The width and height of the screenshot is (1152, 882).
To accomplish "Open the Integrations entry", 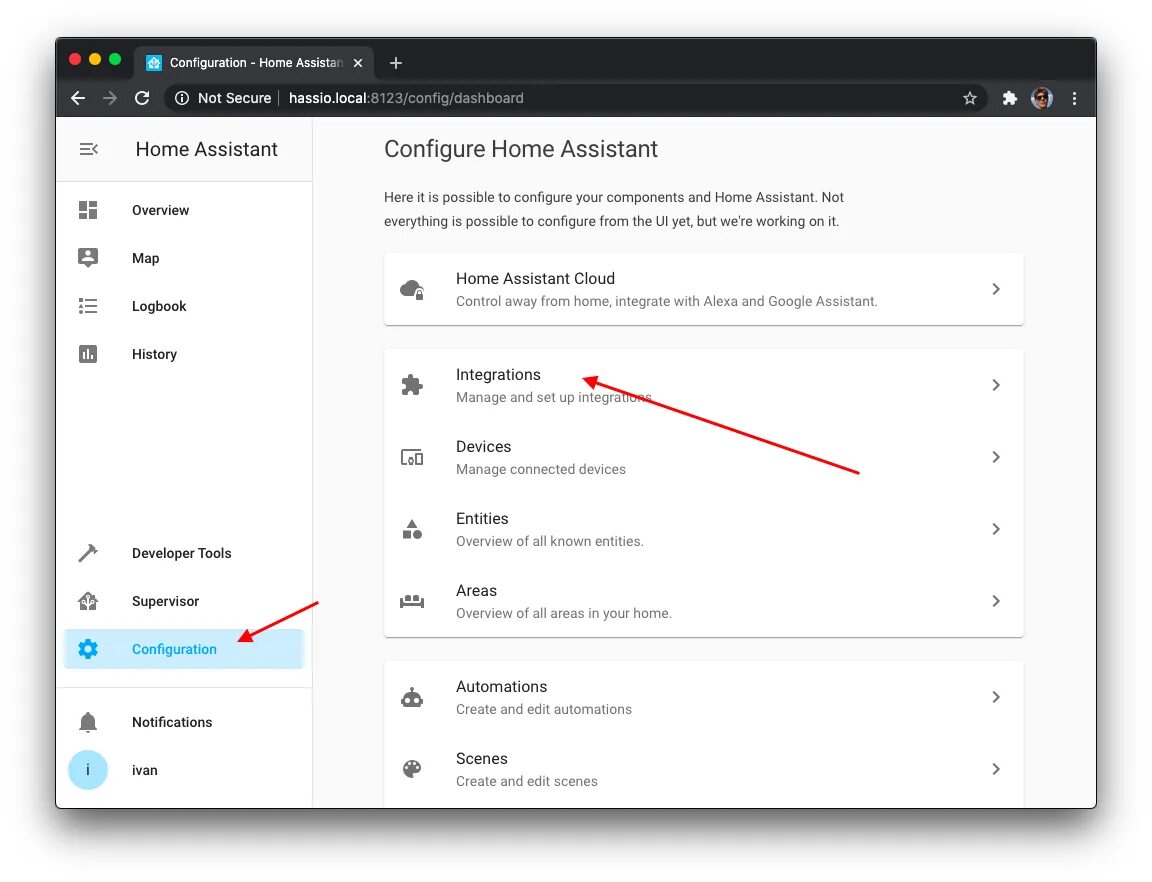I will (704, 385).
